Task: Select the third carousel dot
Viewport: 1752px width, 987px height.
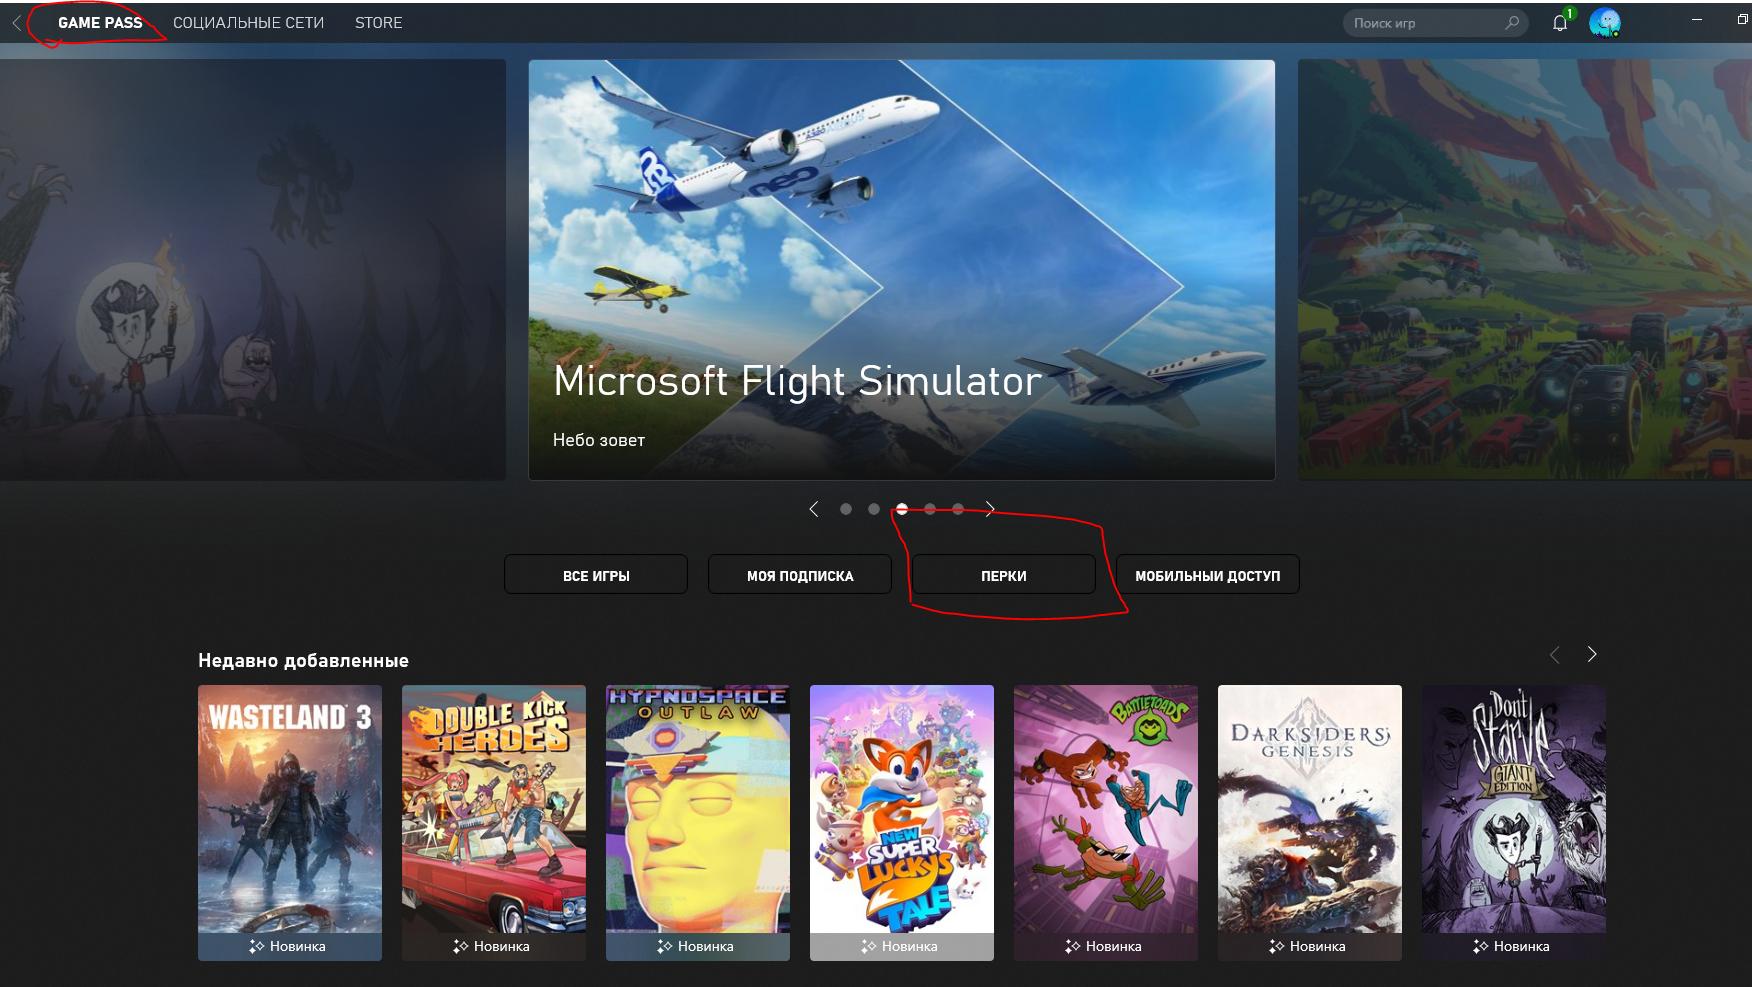Action: [902, 509]
